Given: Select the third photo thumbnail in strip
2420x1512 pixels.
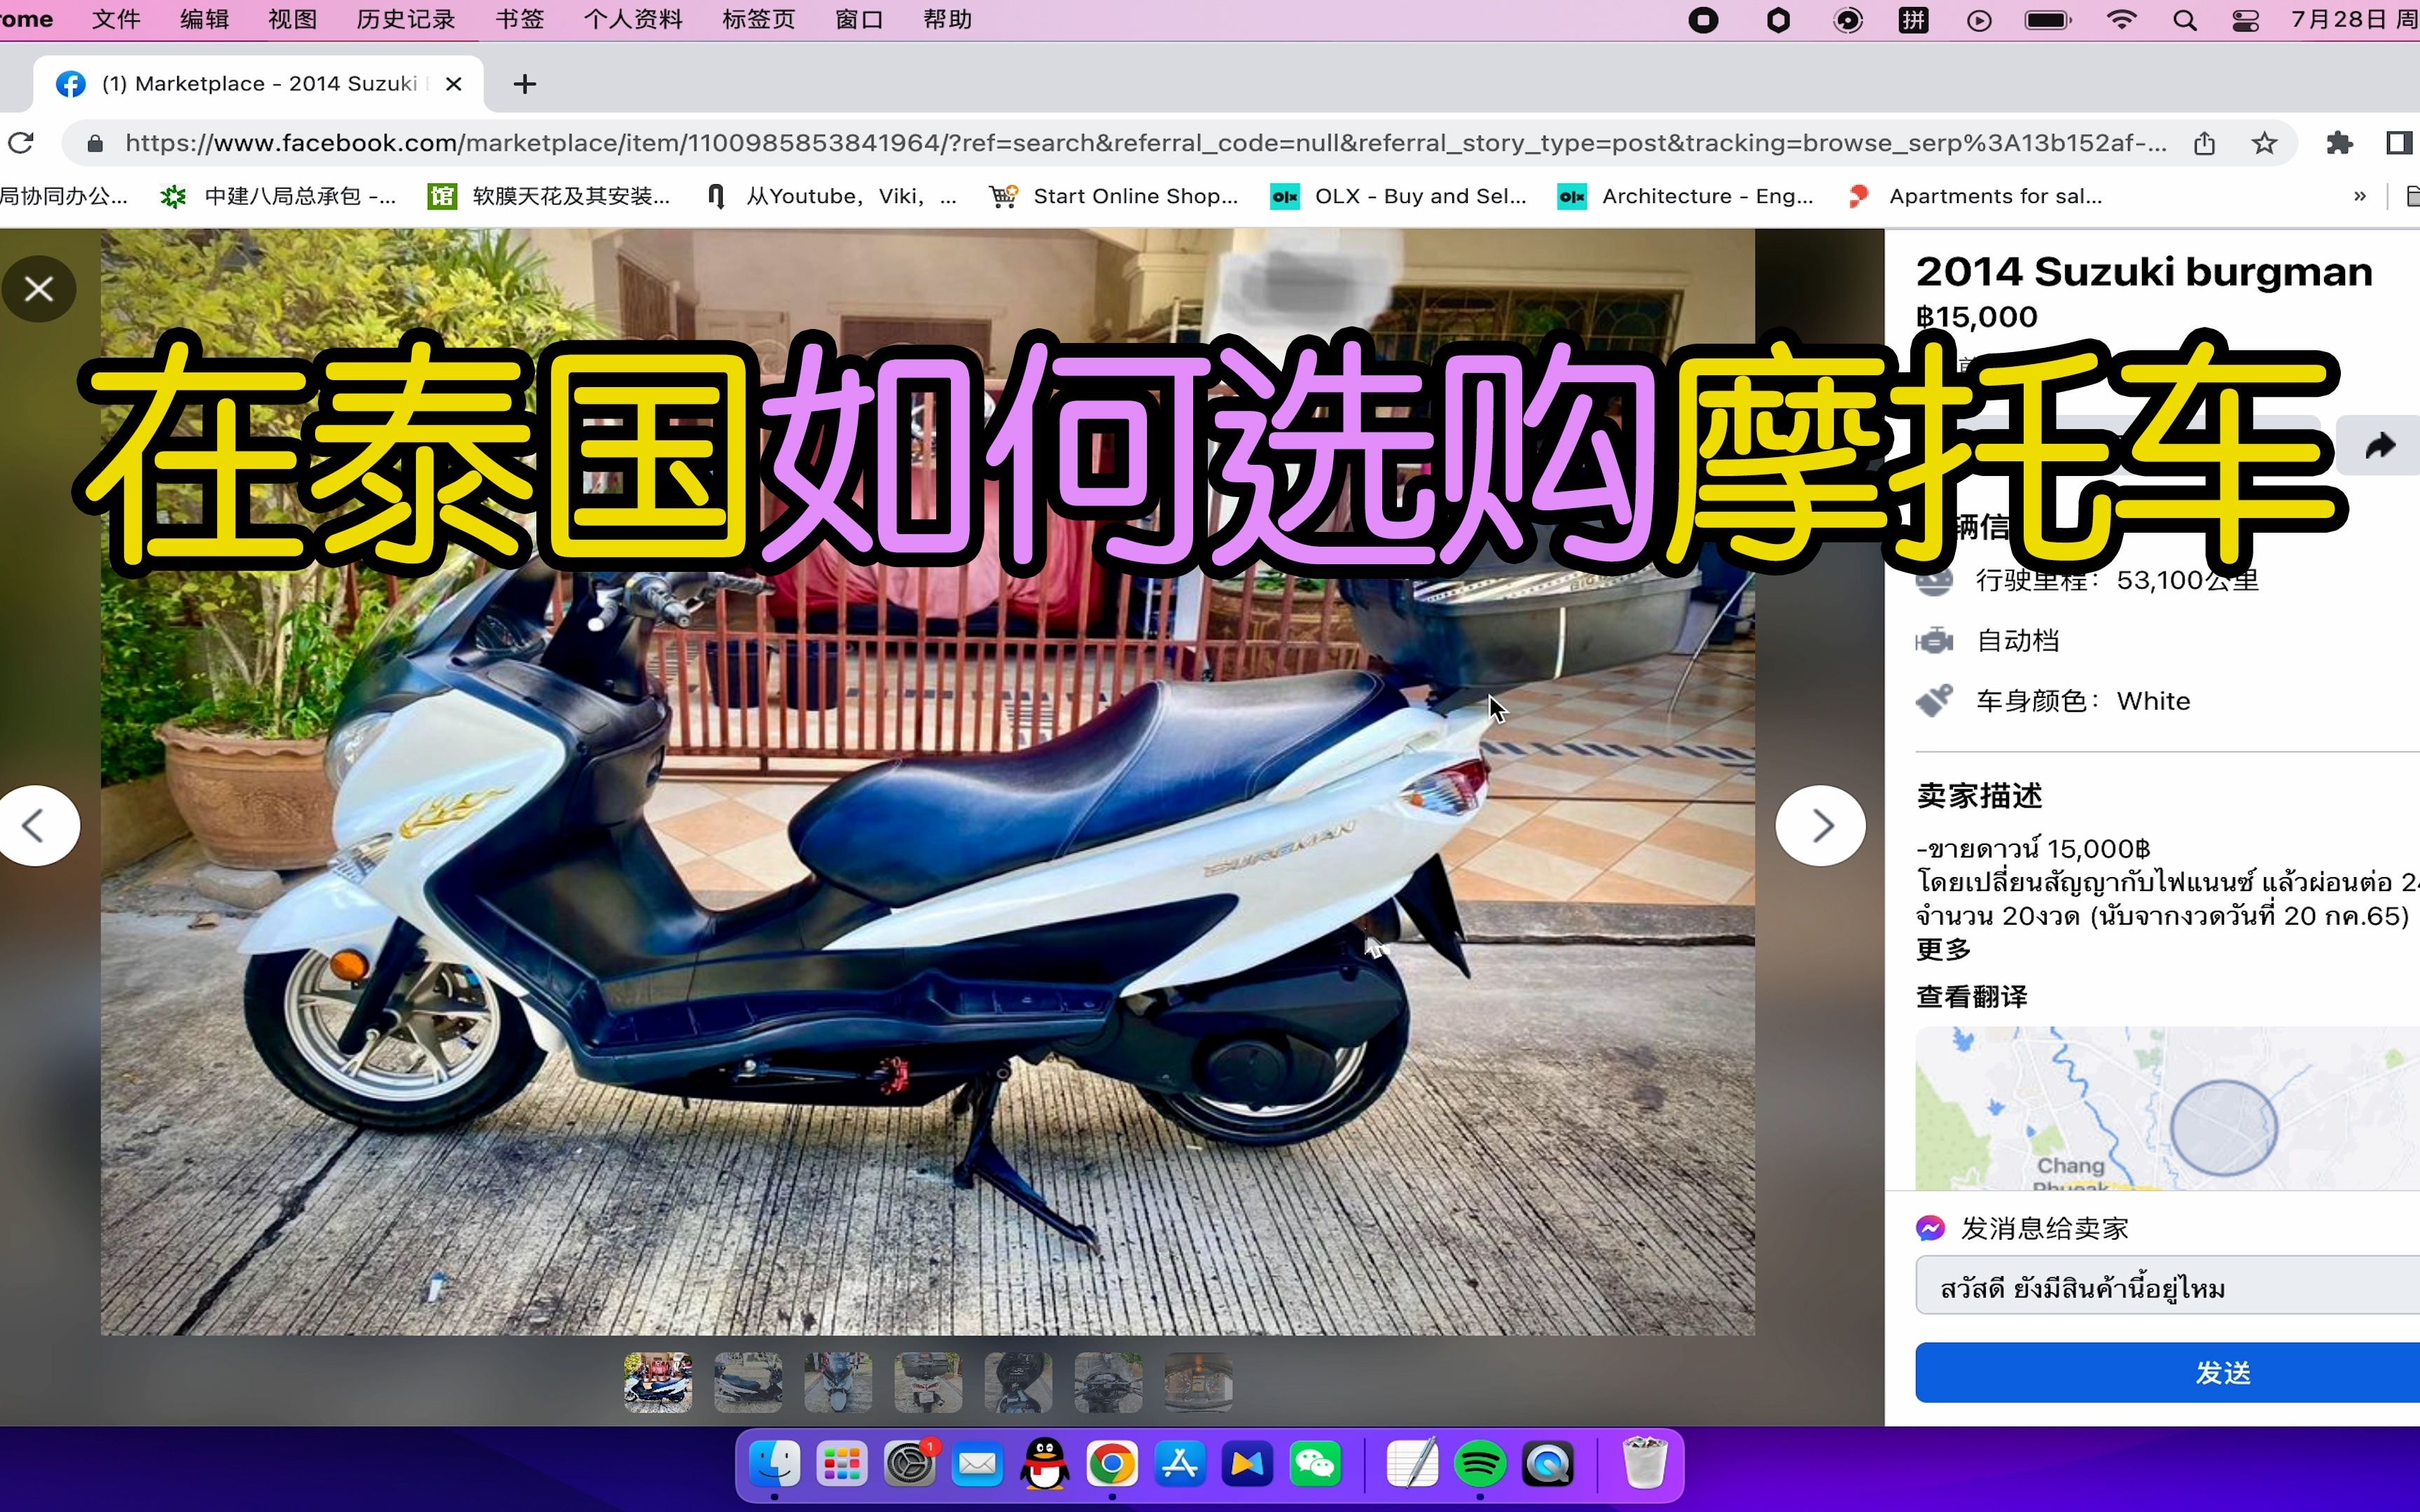Looking at the screenshot, I should pos(838,1382).
